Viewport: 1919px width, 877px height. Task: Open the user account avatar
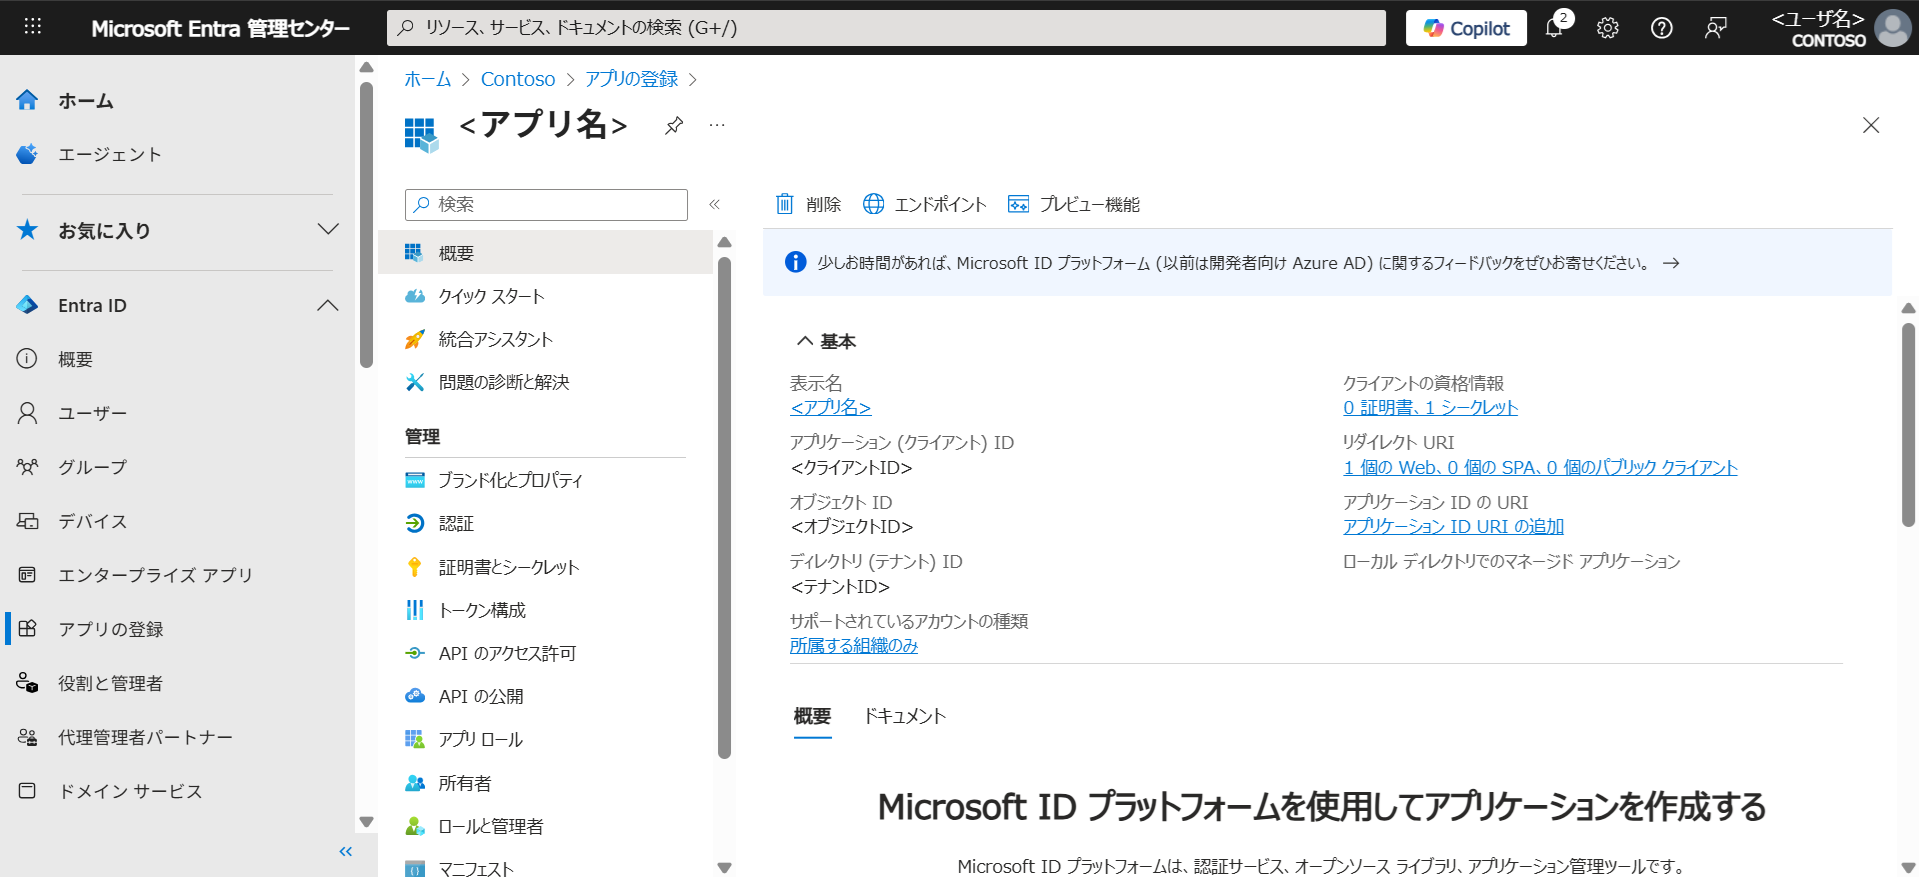pyautogui.click(x=1892, y=28)
